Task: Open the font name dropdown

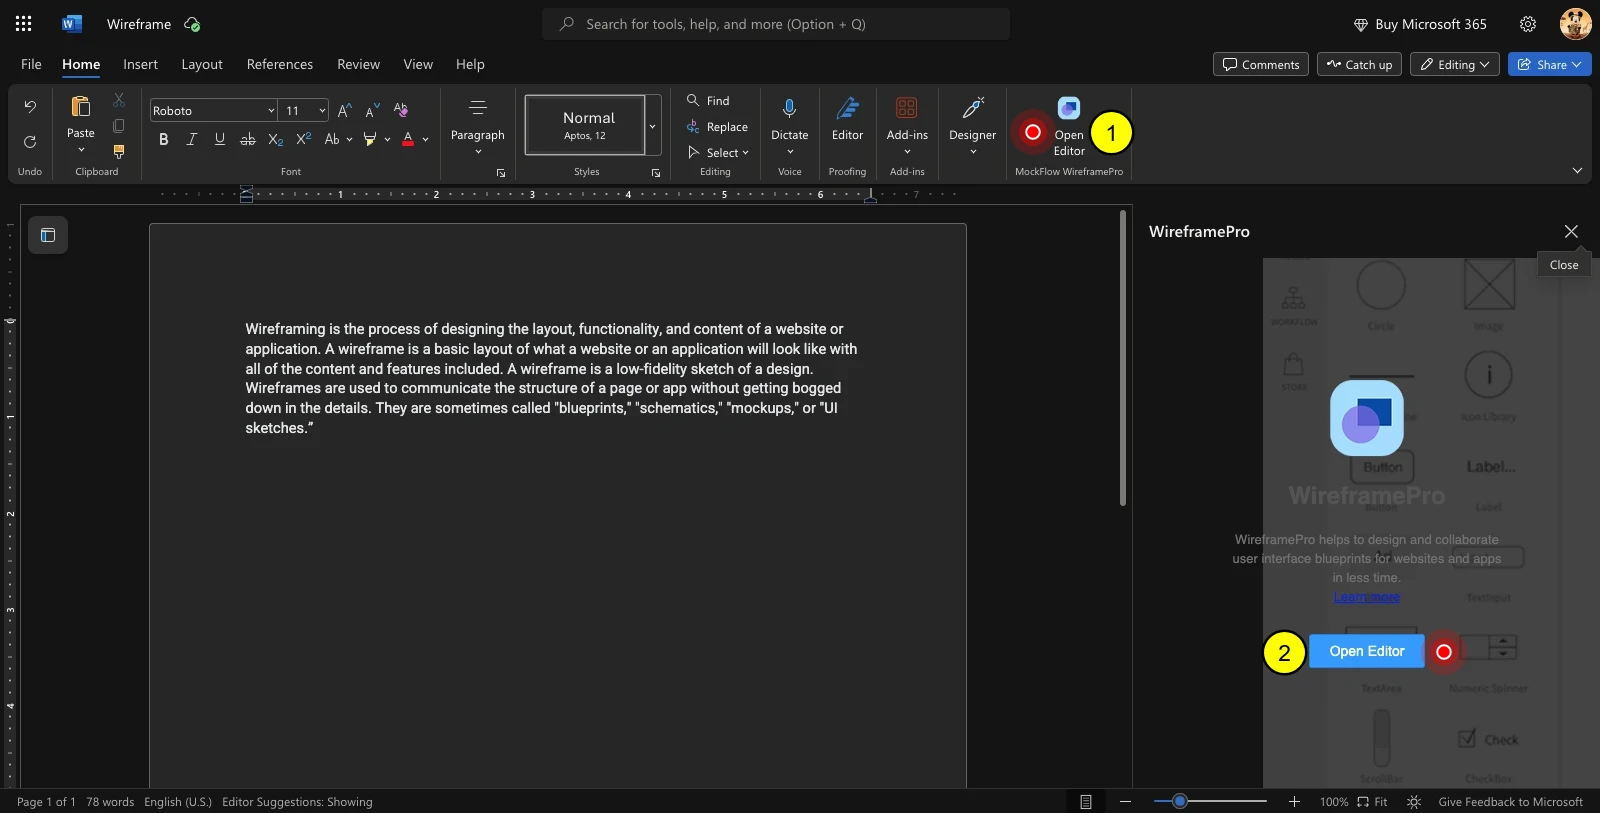Action: [x=271, y=110]
